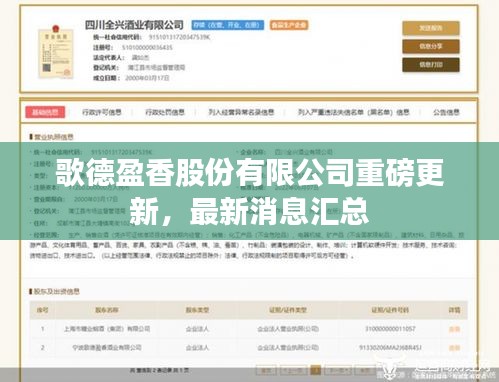499x382 pixels.
Task: Click shareholder 上海市糖业烟酒(集团)有限公司
Action: point(107,329)
